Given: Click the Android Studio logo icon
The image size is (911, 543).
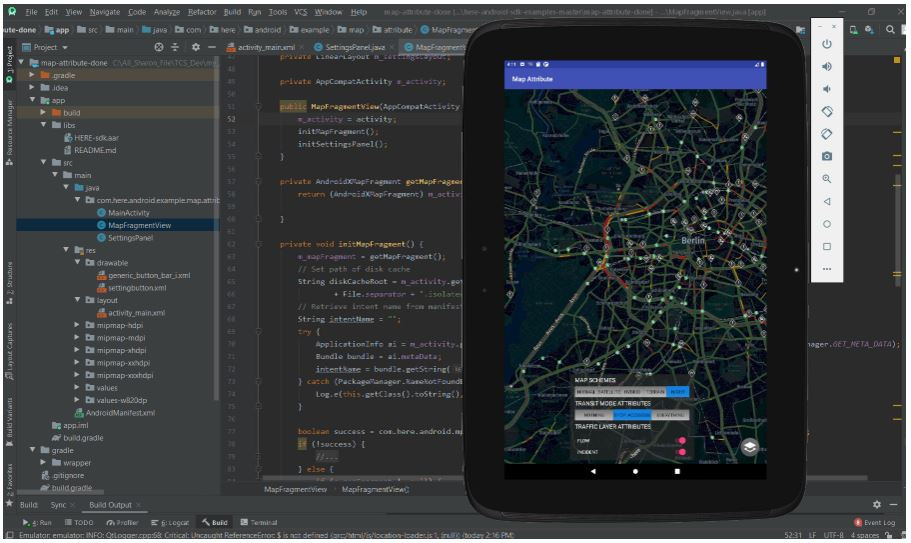Looking at the screenshot, I should click(12, 12).
